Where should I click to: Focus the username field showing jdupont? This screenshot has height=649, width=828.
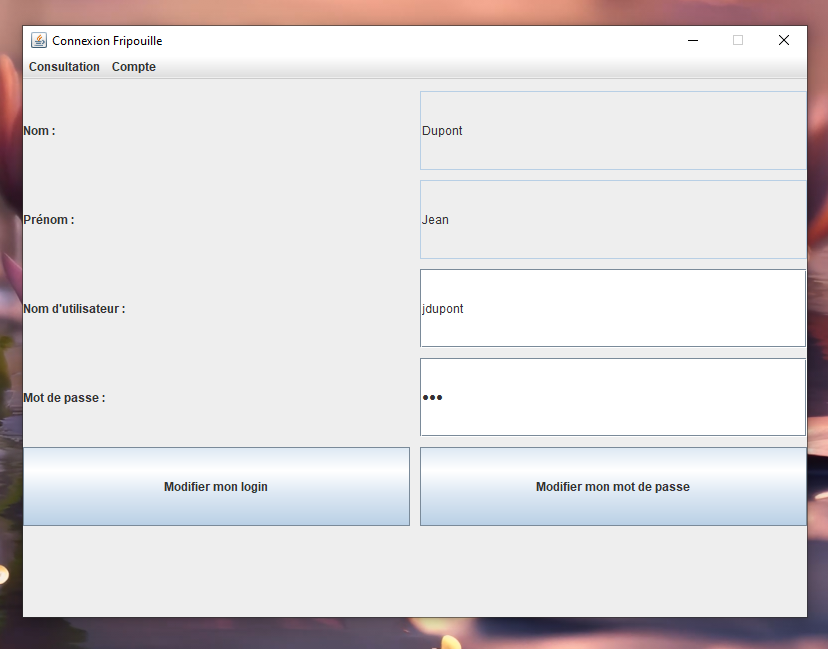[612, 309]
